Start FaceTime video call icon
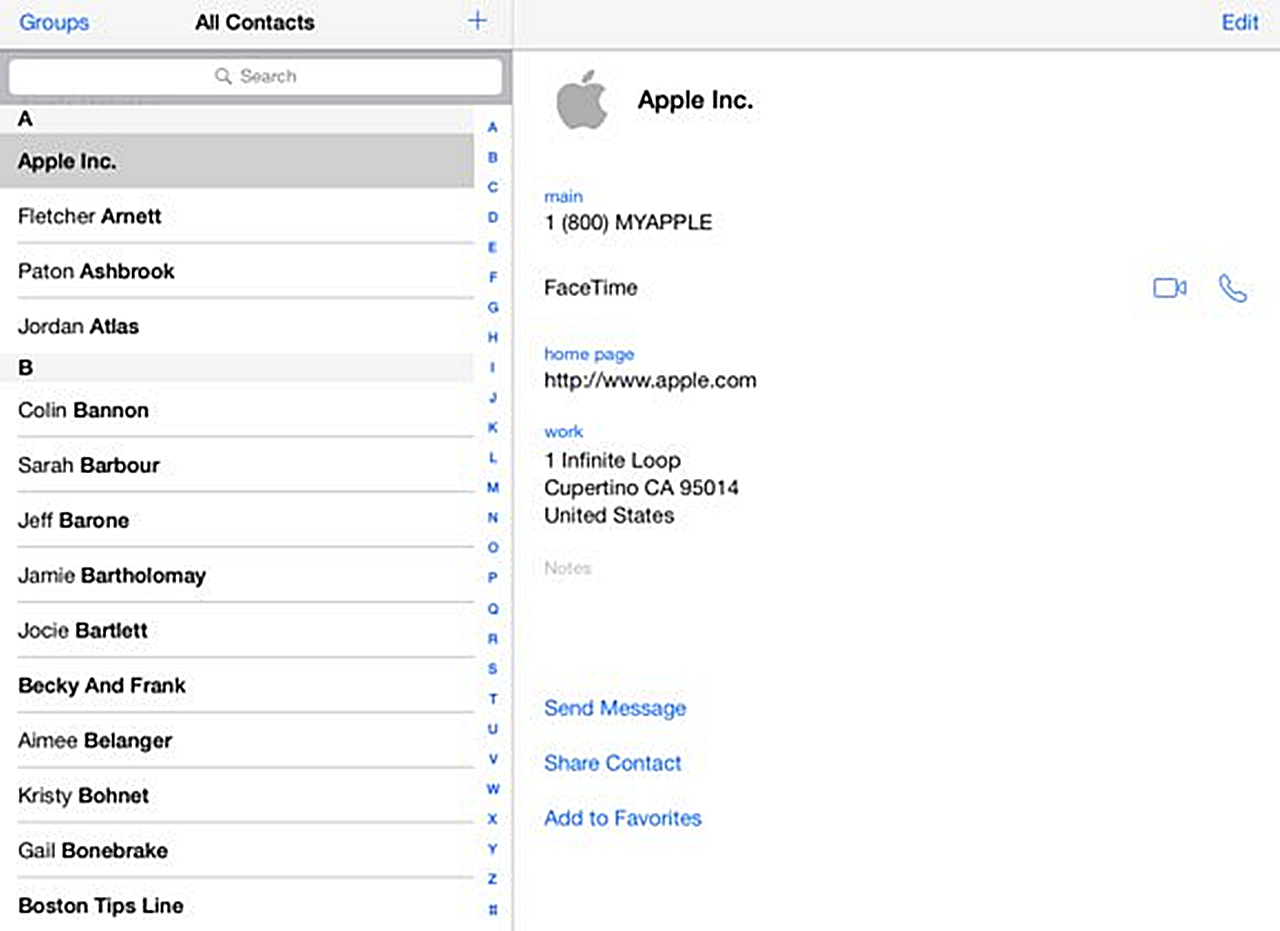The width and height of the screenshot is (1280, 931). [x=1169, y=288]
